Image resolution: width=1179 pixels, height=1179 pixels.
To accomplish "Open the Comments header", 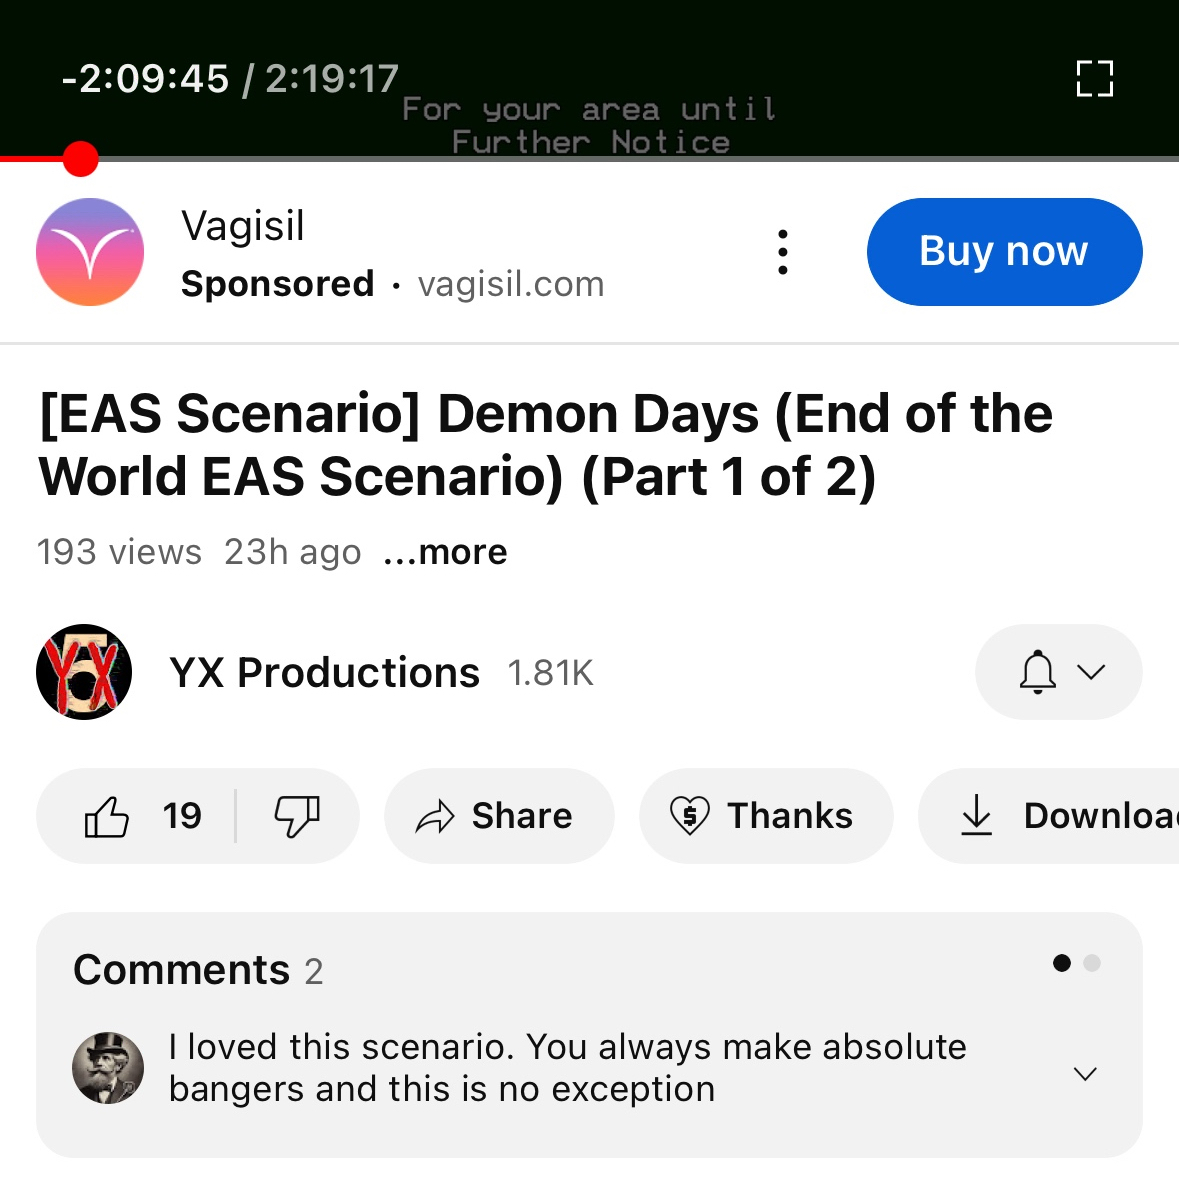I will pyautogui.click(x=182, y=970).
